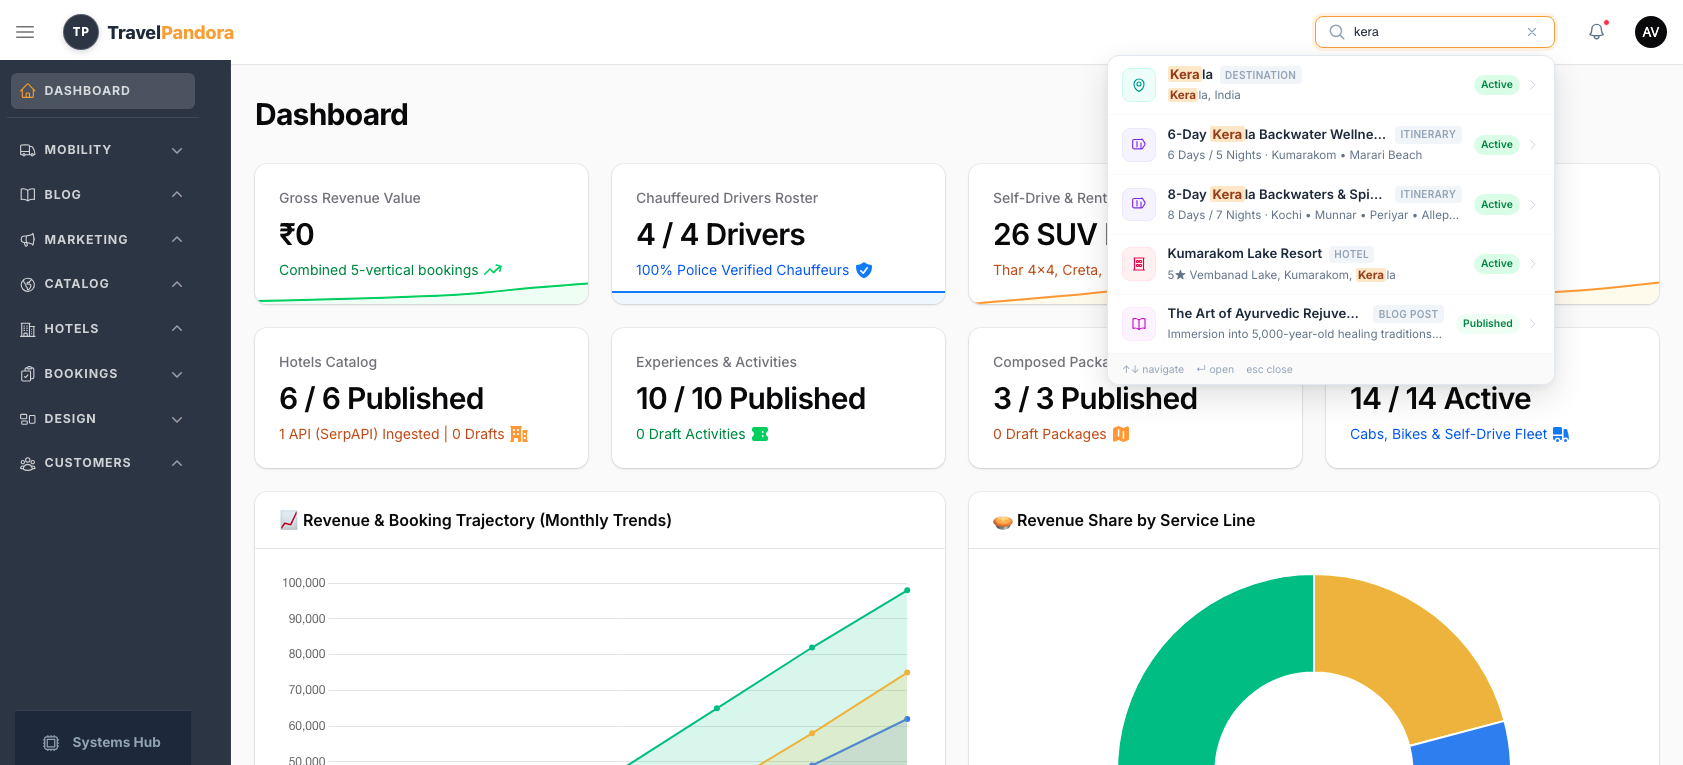The width and height of the screenshot is (1683, 765).
Task: Collapse the Customers sidebar section
Action: pyautogui.click(x=103, y=463)
